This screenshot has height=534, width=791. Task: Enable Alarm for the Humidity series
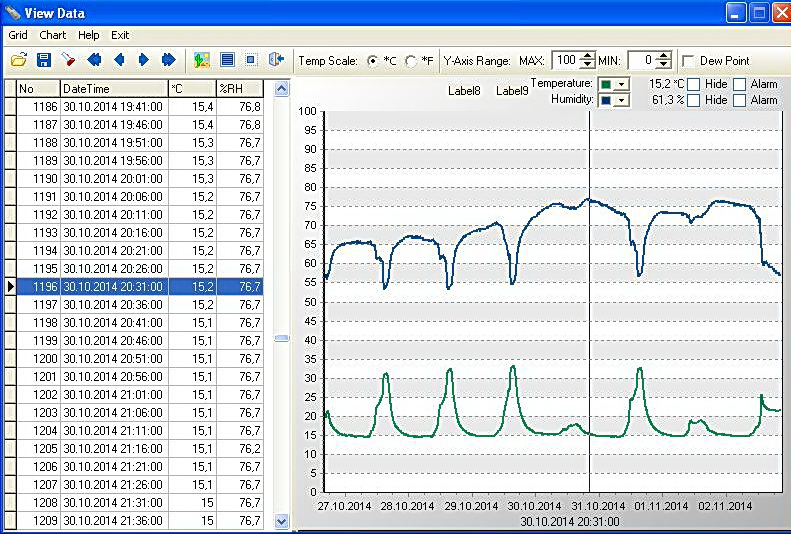pos(740,100)
